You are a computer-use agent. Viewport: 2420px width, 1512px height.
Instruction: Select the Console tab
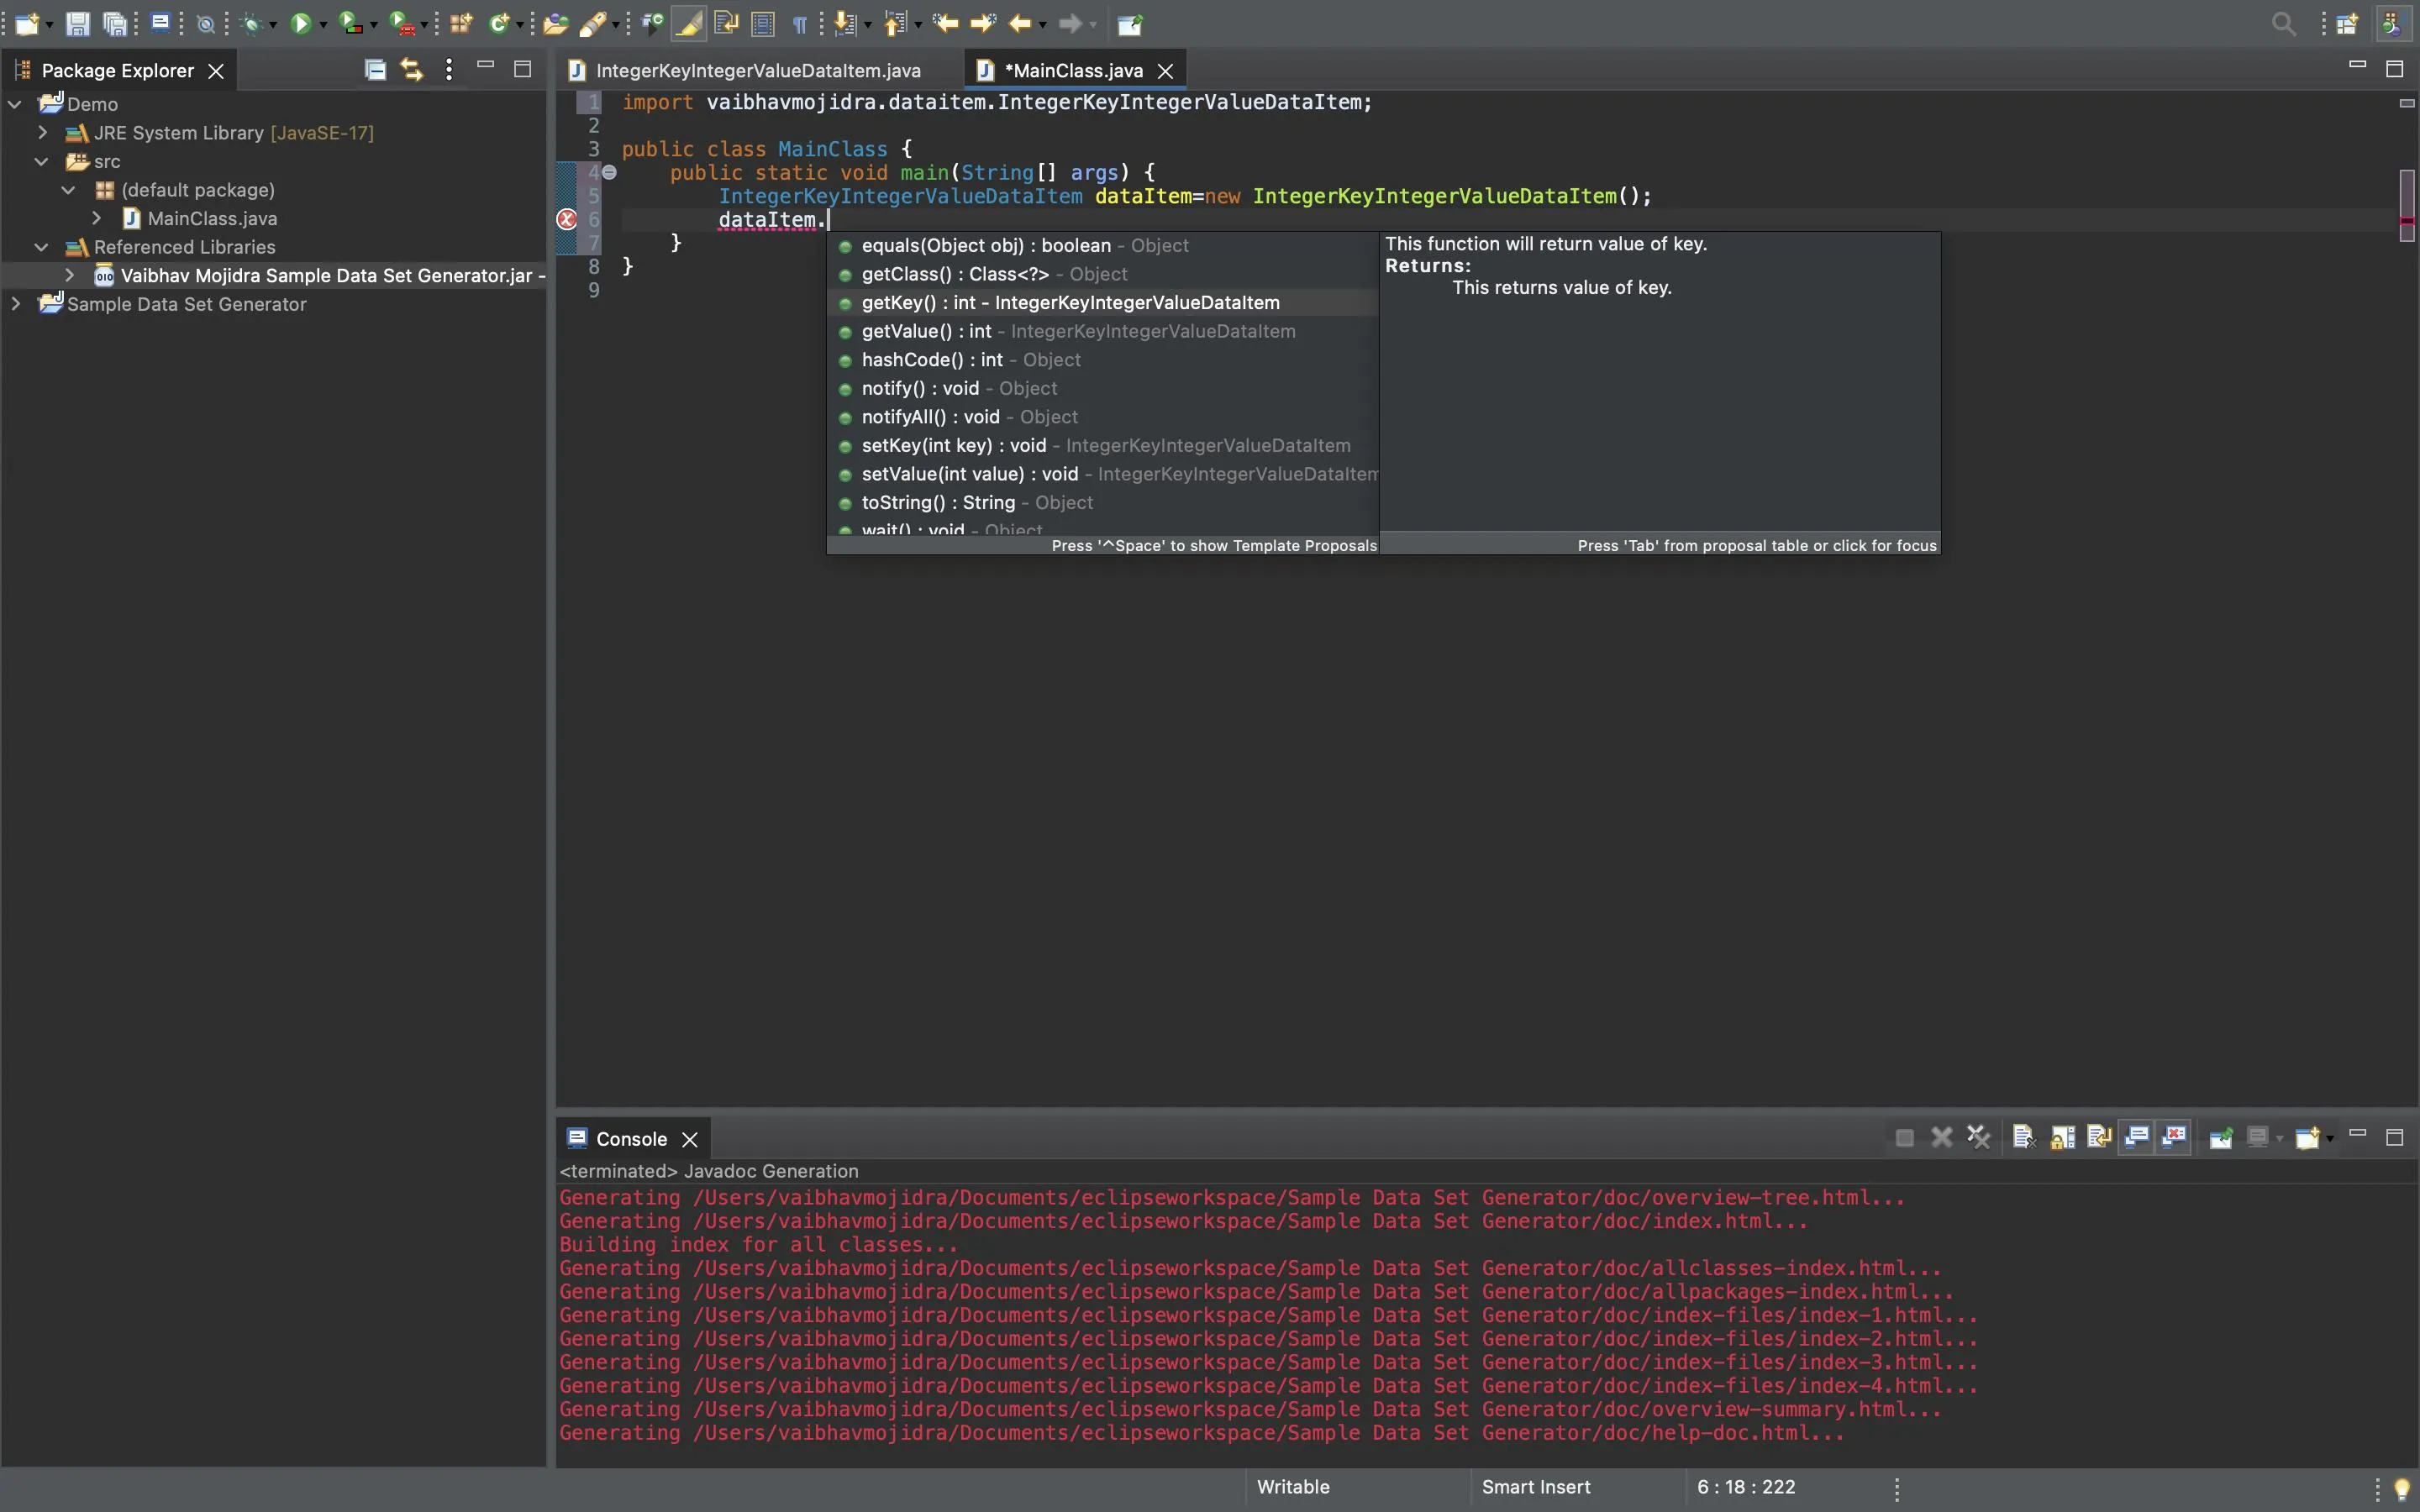[630, 1139]
